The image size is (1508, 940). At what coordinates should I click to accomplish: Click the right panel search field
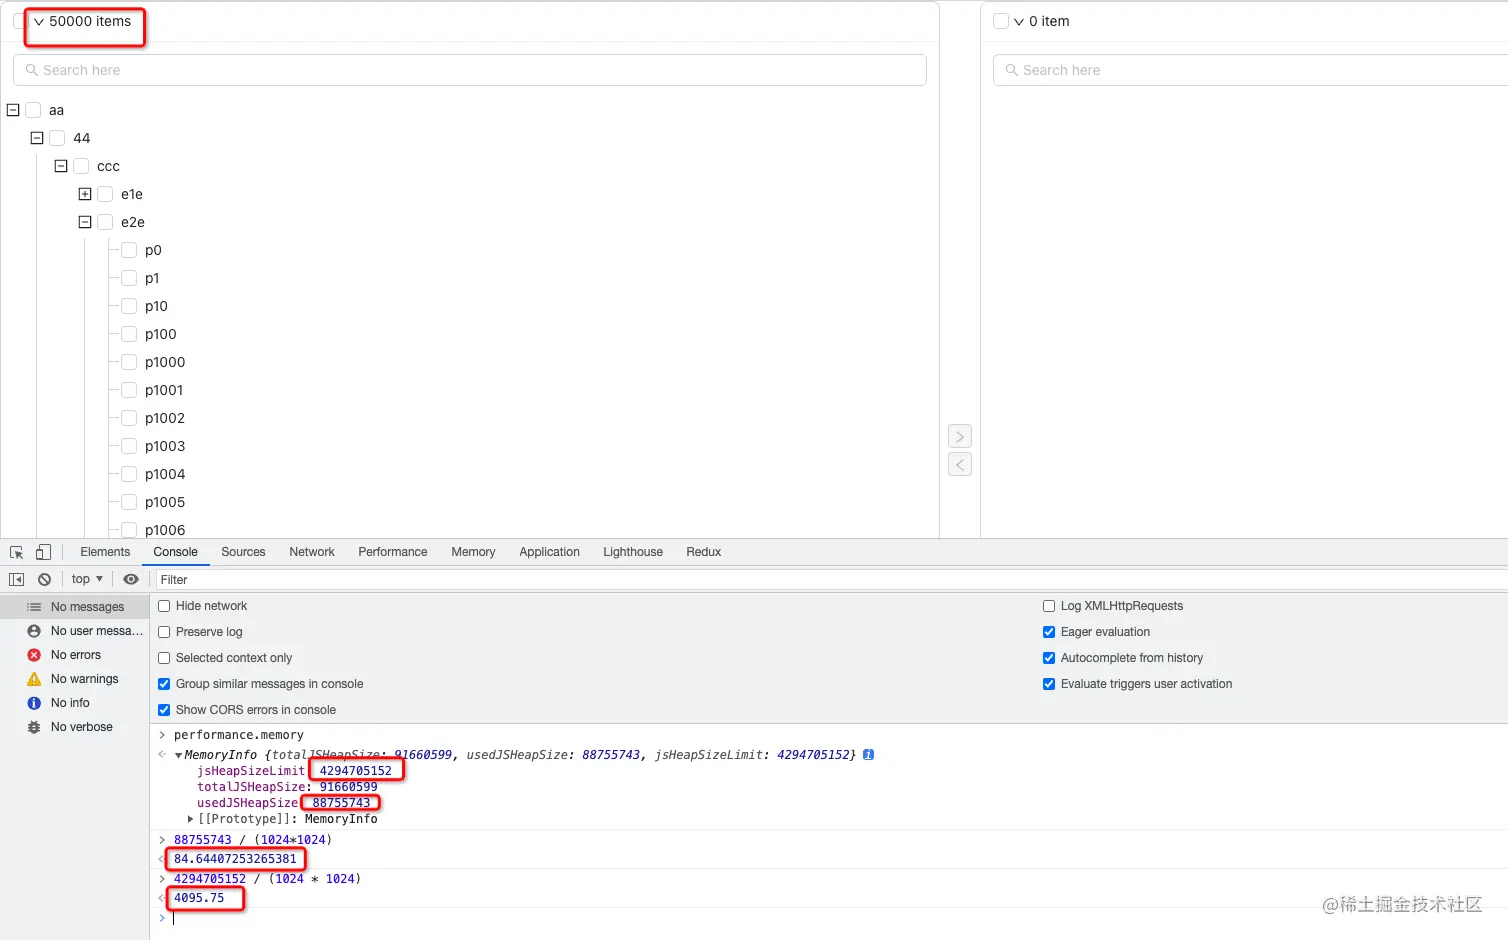[x=1250, y=70]
